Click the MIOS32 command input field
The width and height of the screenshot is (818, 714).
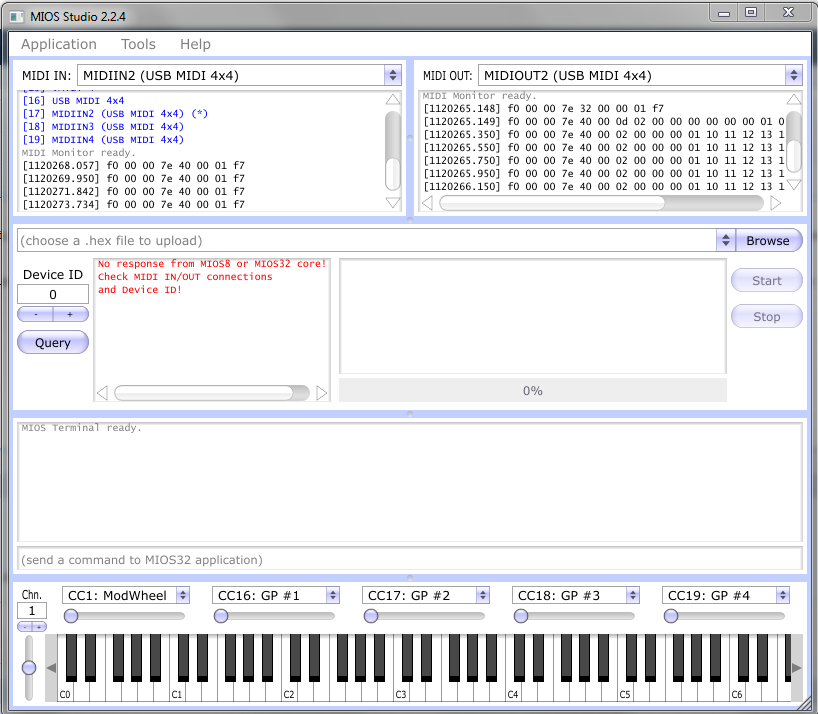[x=409, y=560]
